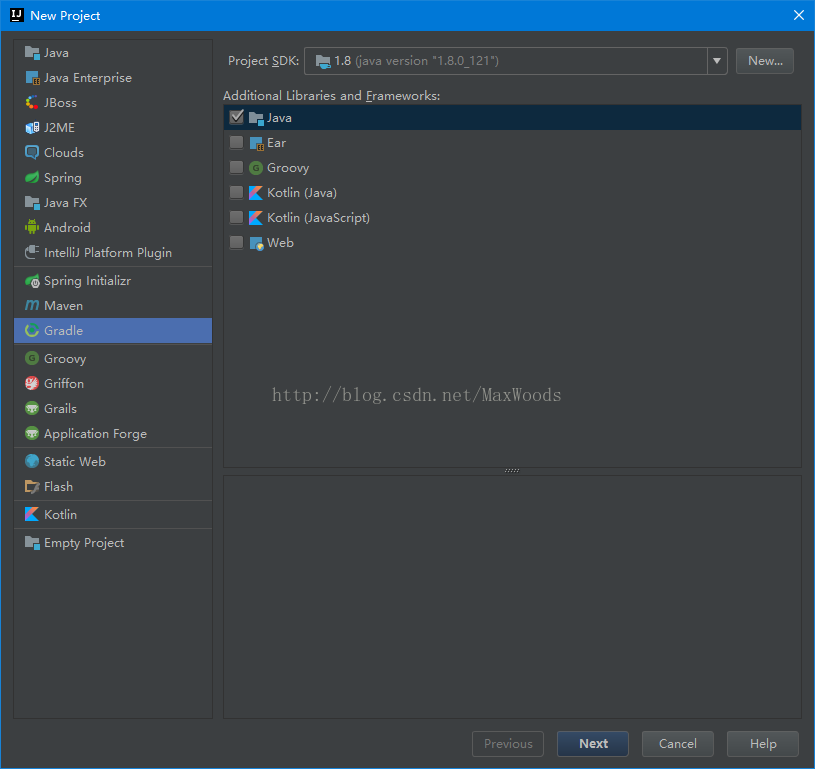This screenshot has height=769, width=815.
Task: Click the Ear label in frameworks list
Action: [x=277, y=143]
